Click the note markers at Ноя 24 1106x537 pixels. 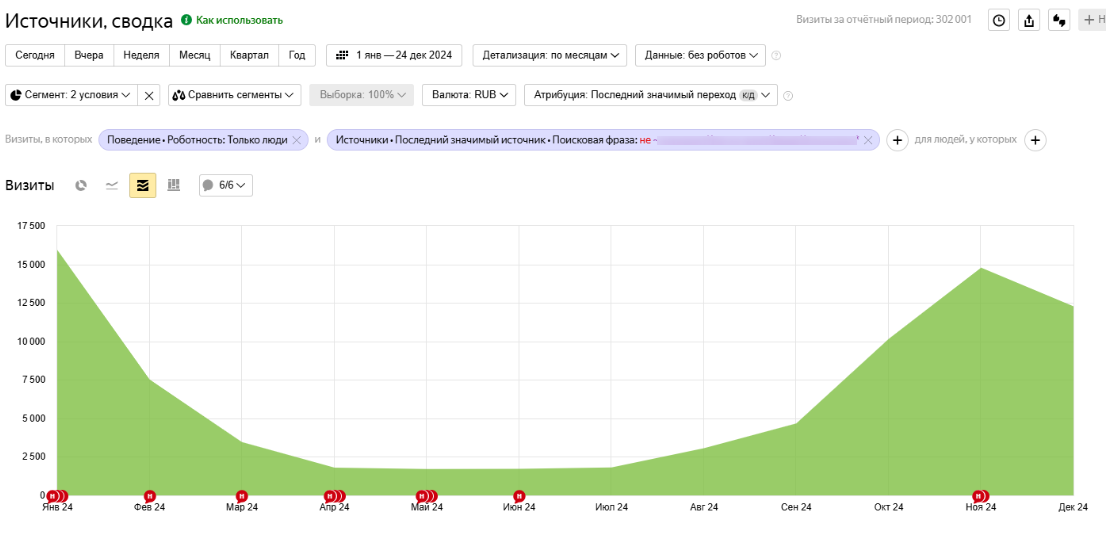click(x=980, y=495)
